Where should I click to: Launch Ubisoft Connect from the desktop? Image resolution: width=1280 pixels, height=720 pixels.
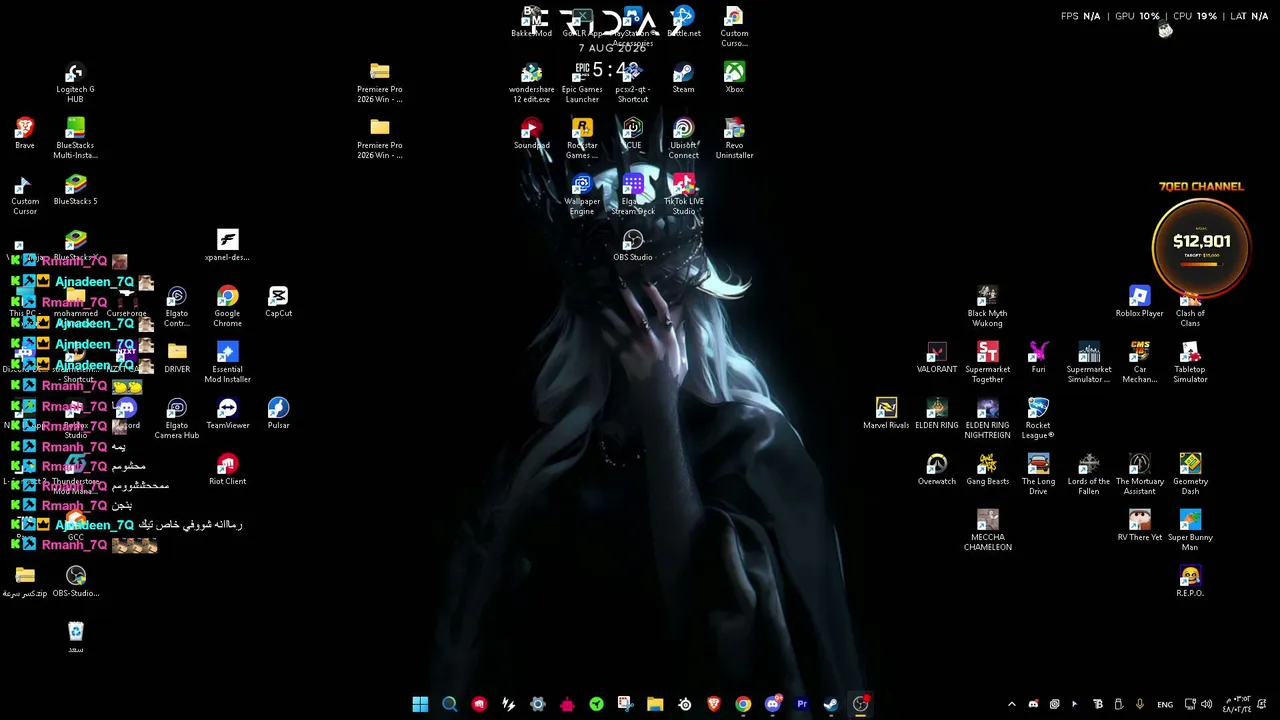(x=683, y=139)
